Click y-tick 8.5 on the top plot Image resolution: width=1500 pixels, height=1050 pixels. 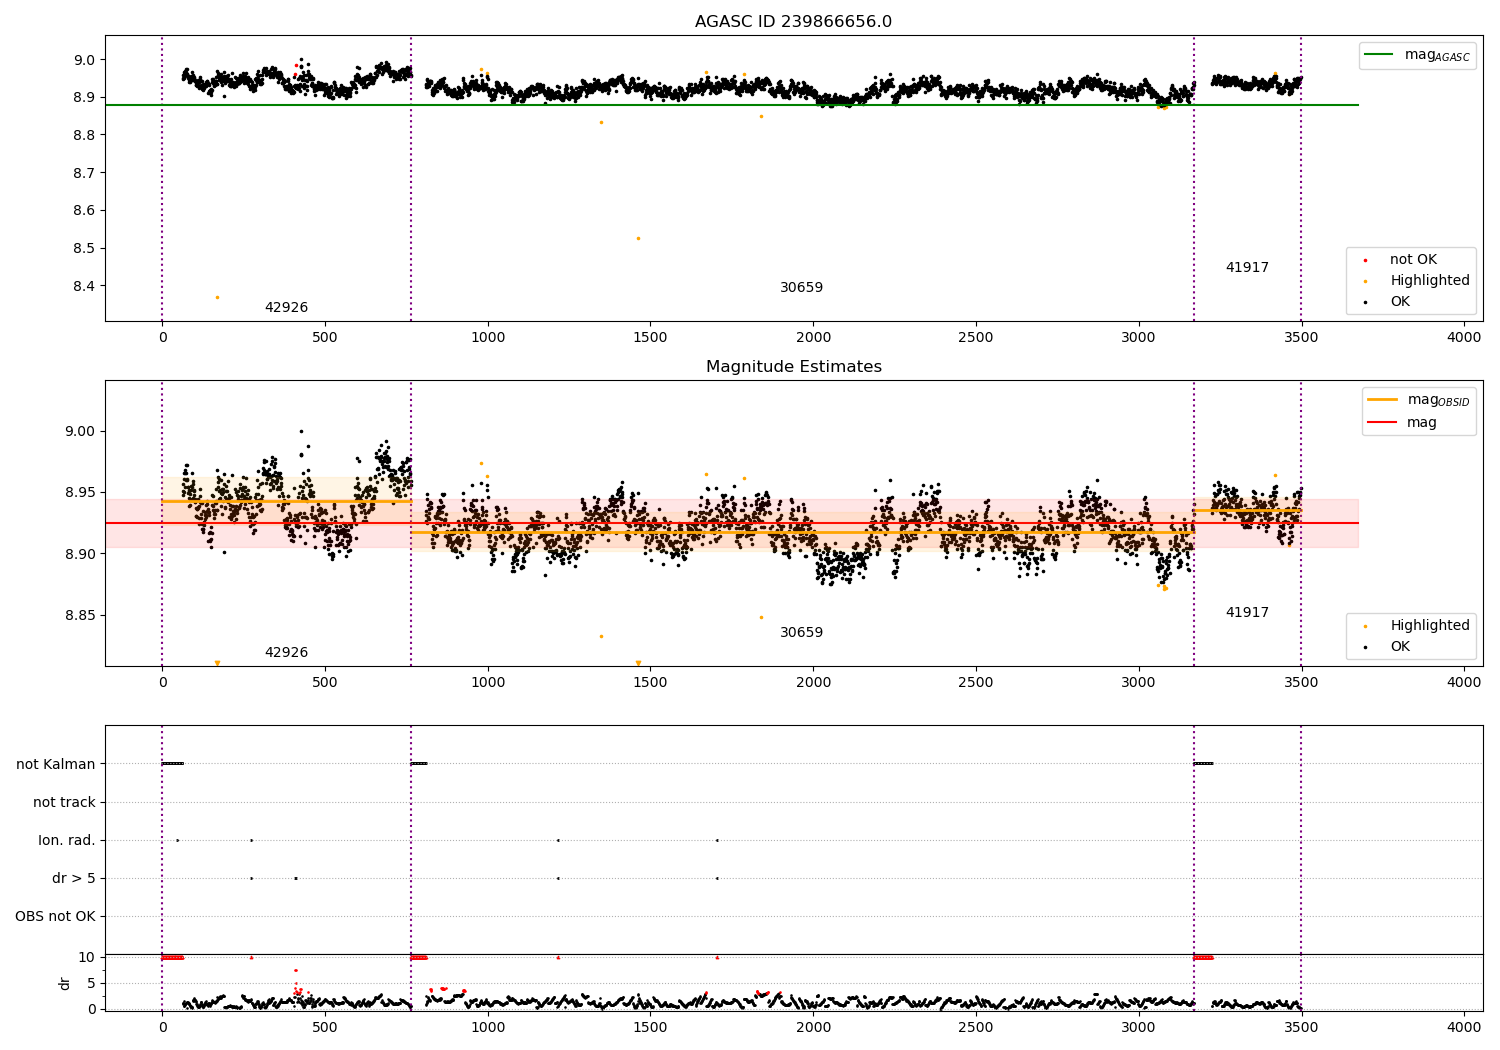pos(83,248)
